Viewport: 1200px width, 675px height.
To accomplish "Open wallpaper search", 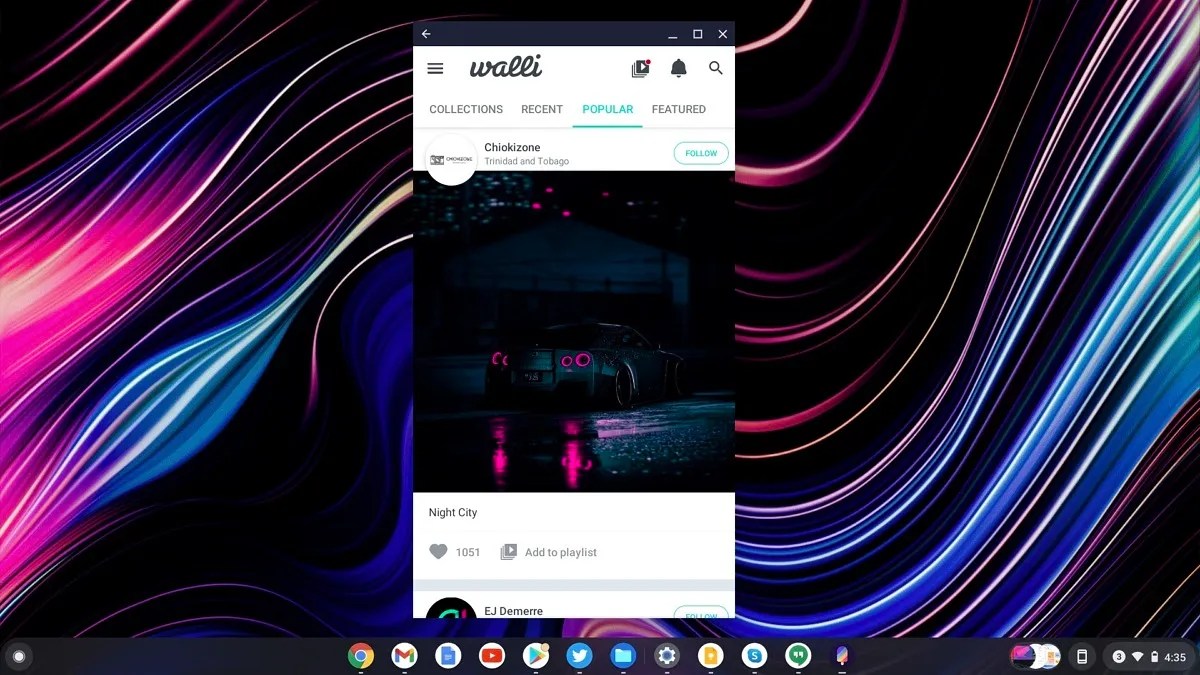I will tap(715, 67).
